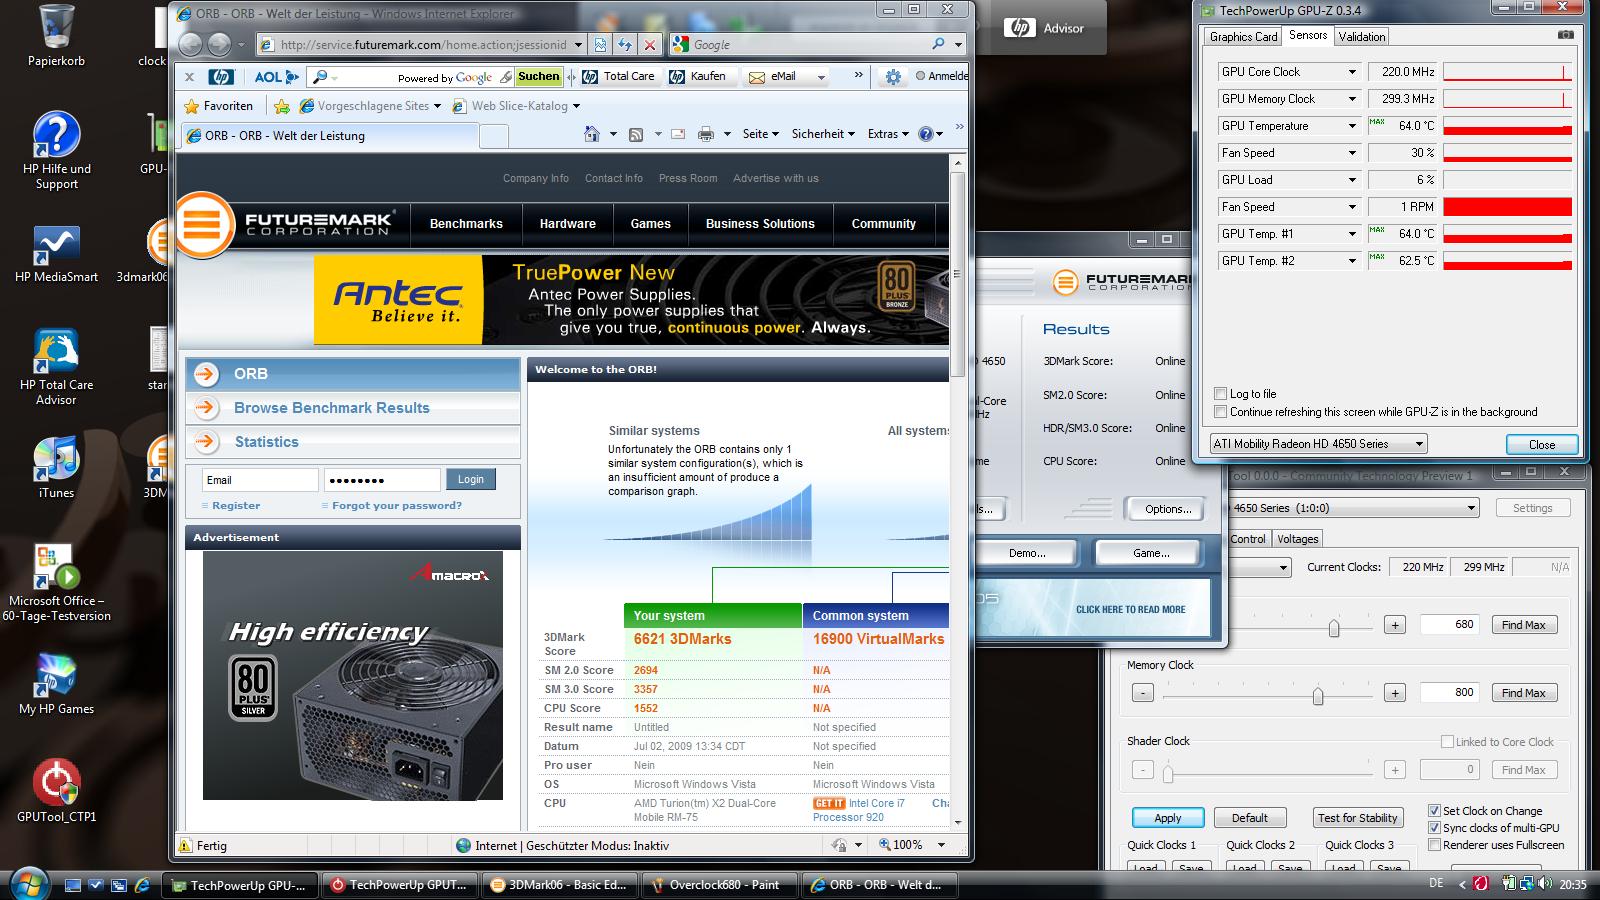Screen dimensions: 1600x900
Task: Click Login button on ORB page
Action: pos(470,480)
